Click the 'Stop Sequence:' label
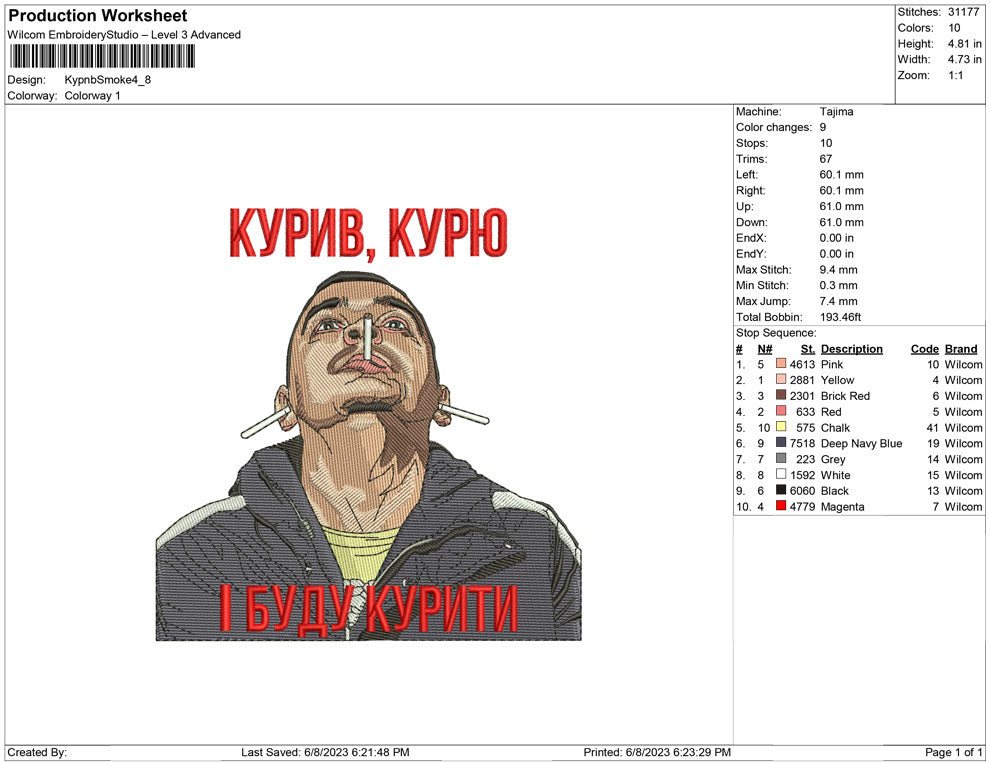This screenshot has width=990, height=762. [x=776, y=333]
